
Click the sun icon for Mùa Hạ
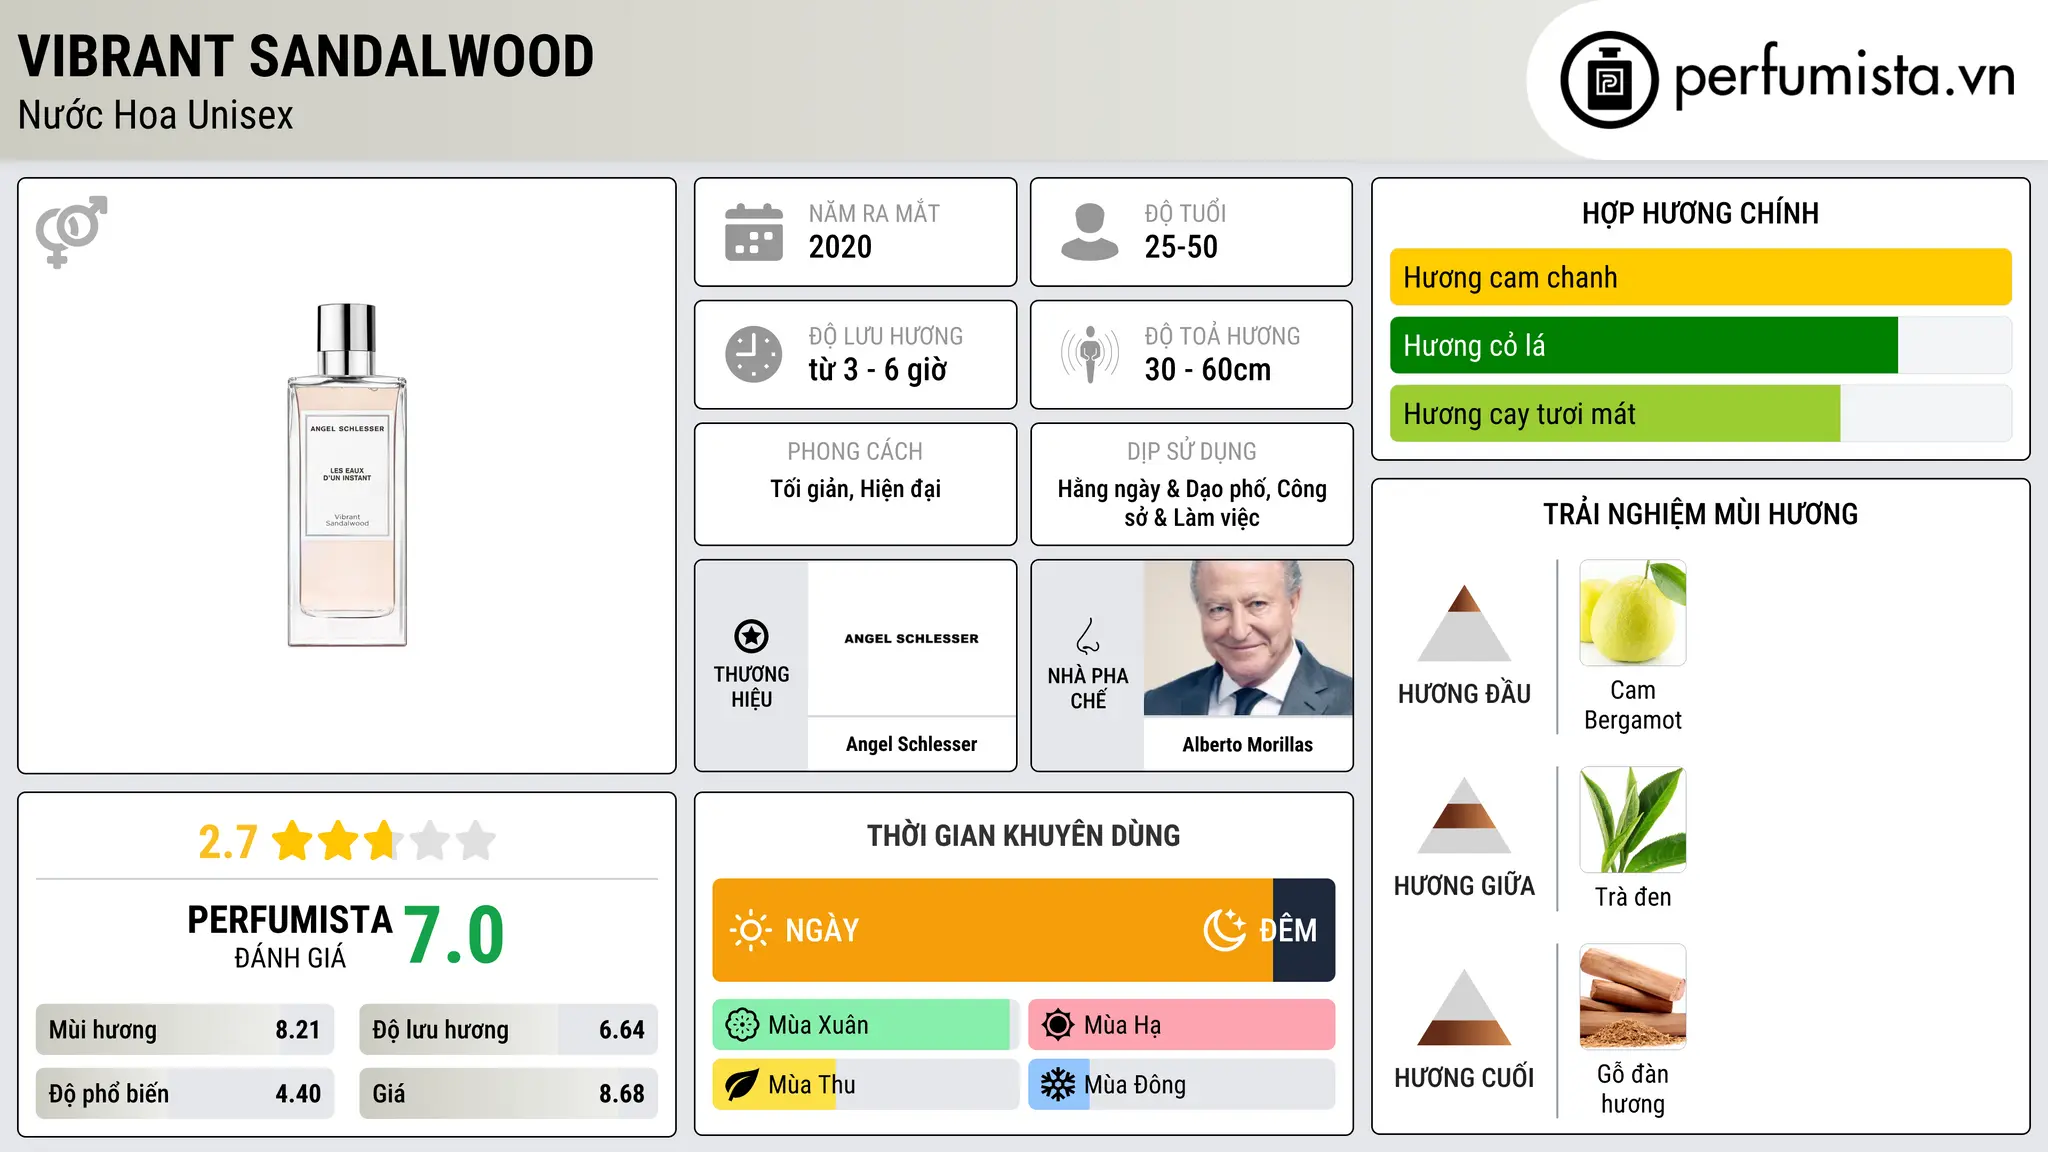pos(1058,1025)
